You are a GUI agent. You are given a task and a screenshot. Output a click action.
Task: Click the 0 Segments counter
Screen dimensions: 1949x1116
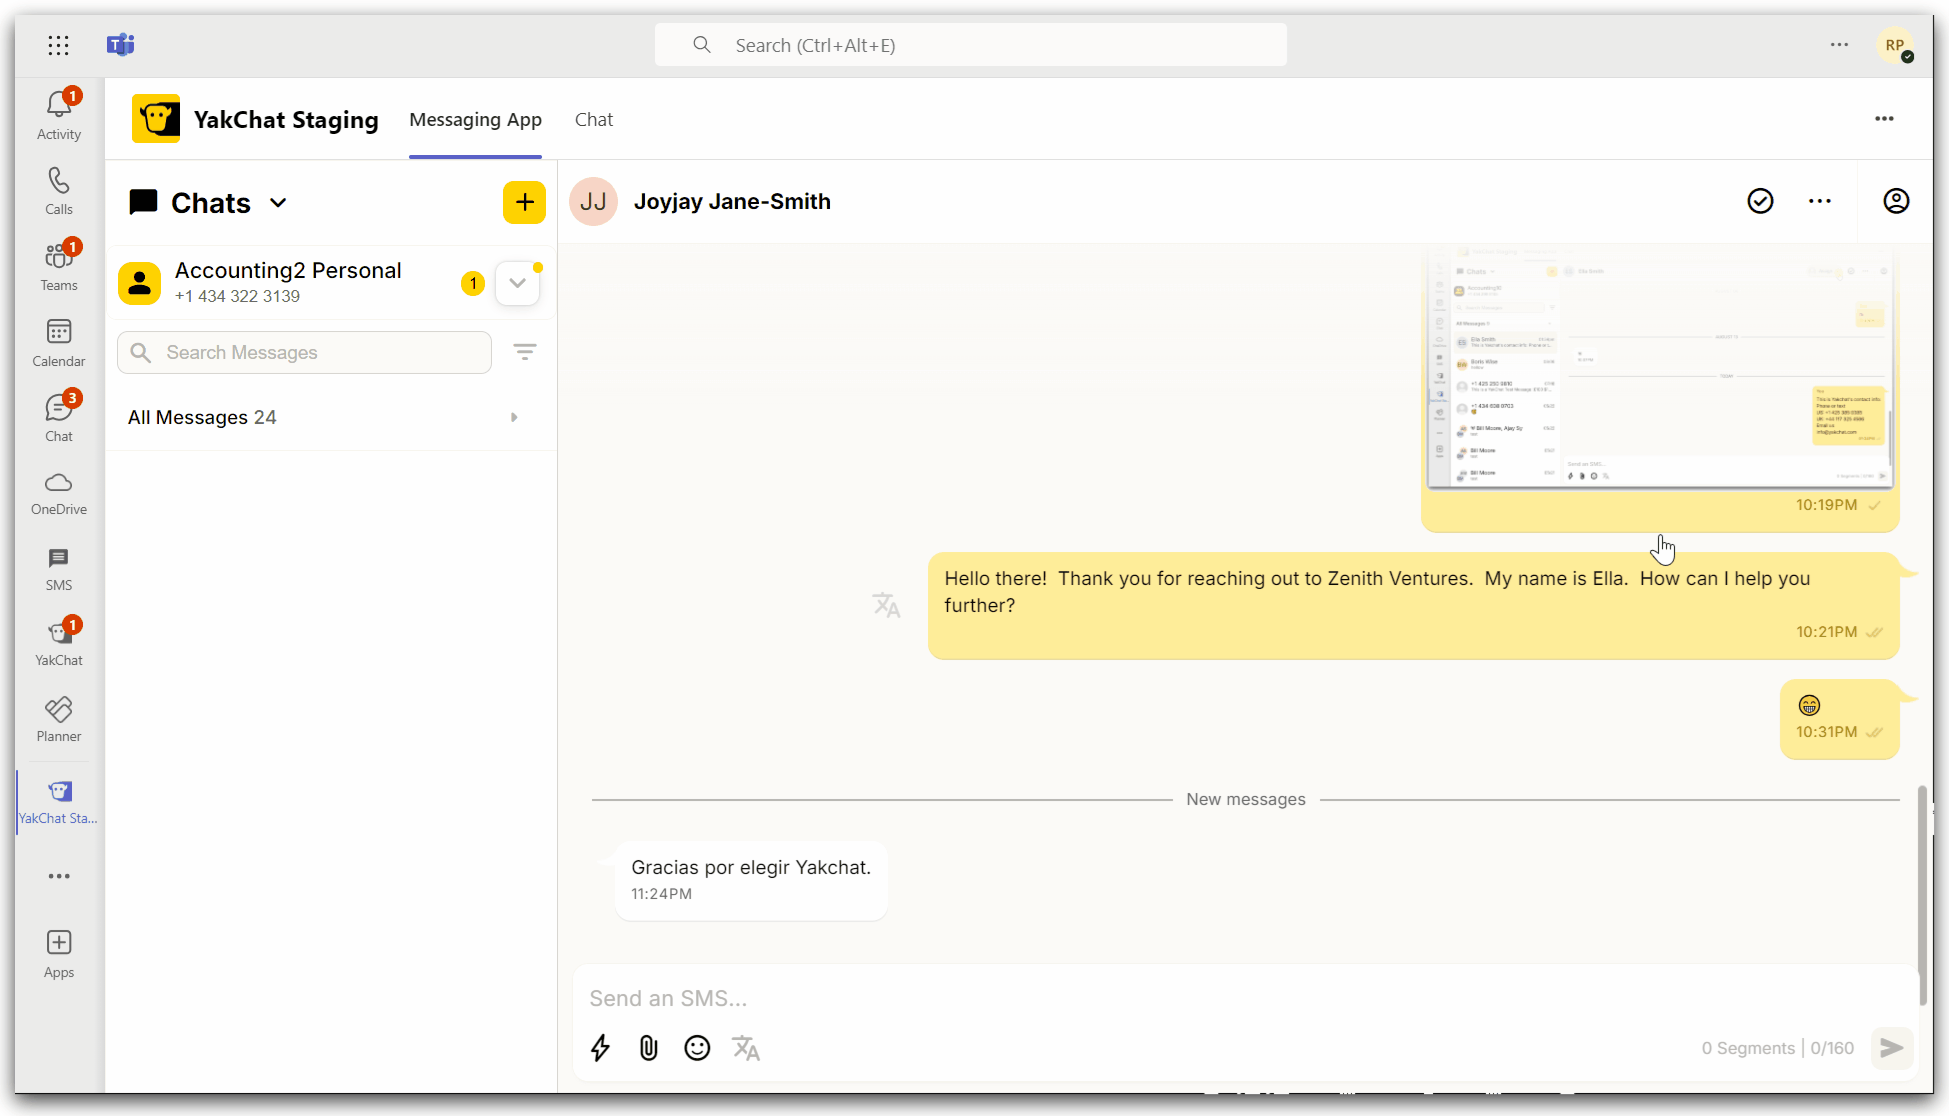click(1747, 1048)
